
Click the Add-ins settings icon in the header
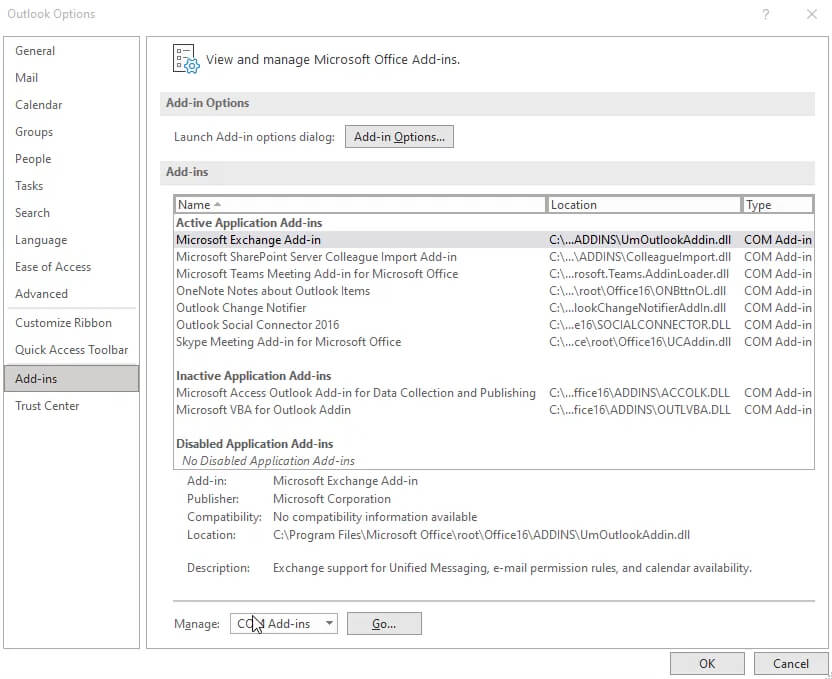[186, 58]
